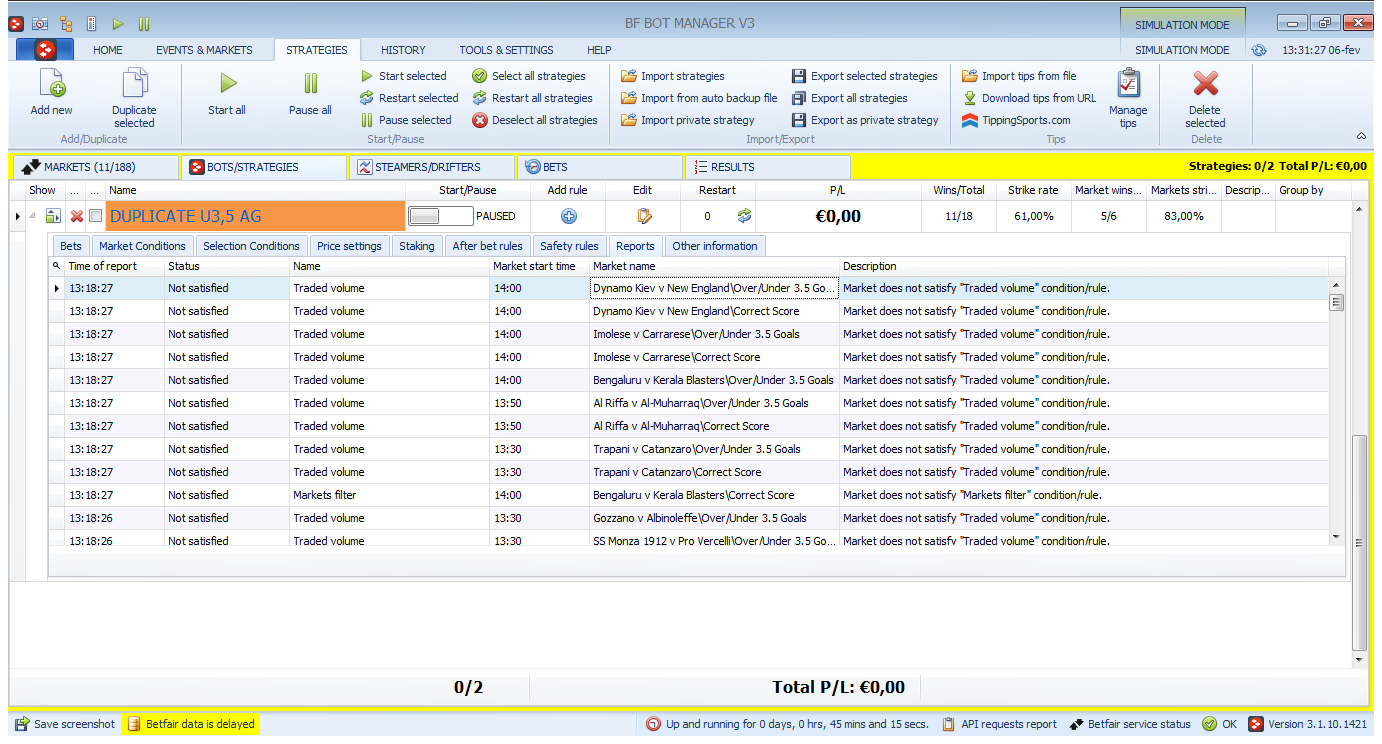The width and height of the screenshot is (1382, 744).
Task: Click the Start all green play icon
Action: [228, 84]
